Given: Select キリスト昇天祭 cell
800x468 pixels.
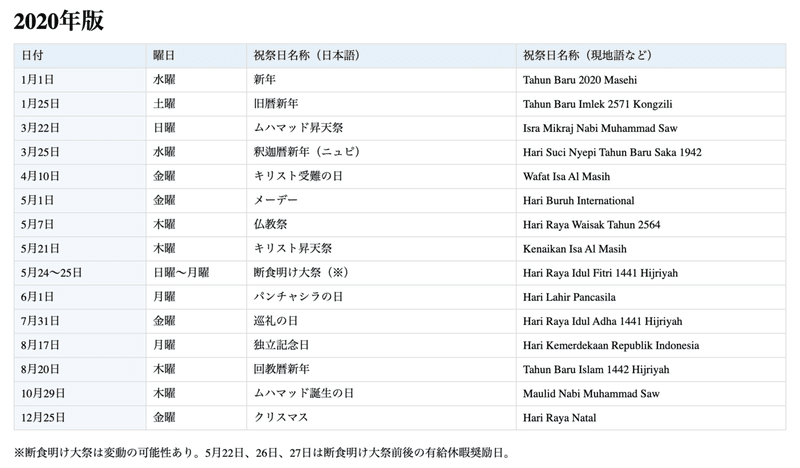Looking at the screenshot, I should (381, 249).
